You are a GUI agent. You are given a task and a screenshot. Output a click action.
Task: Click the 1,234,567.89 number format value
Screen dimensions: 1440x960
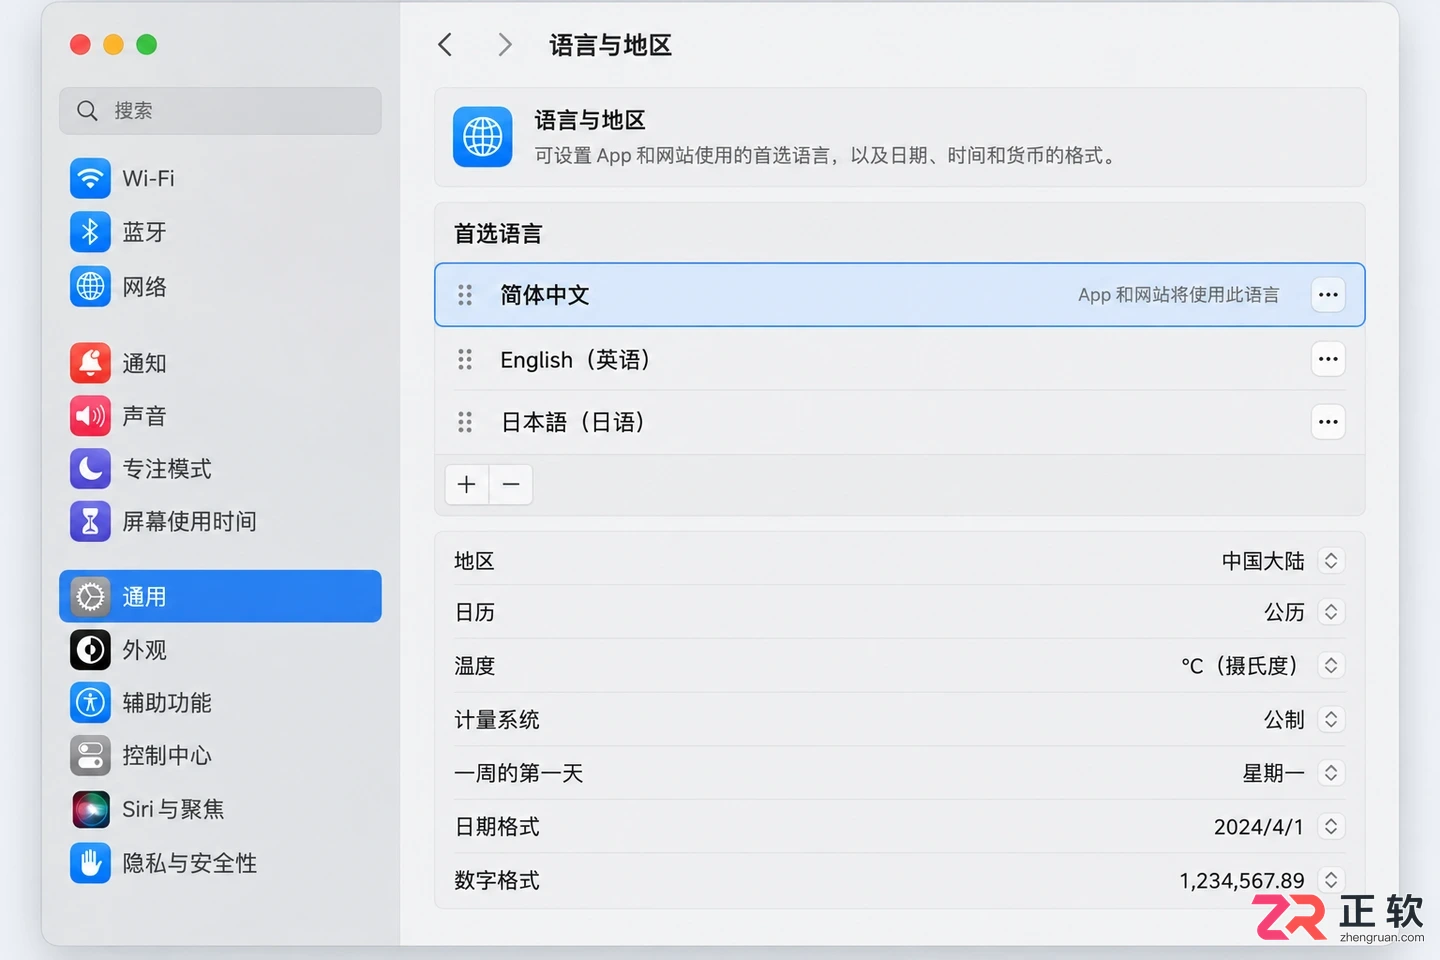point(1242,881)
